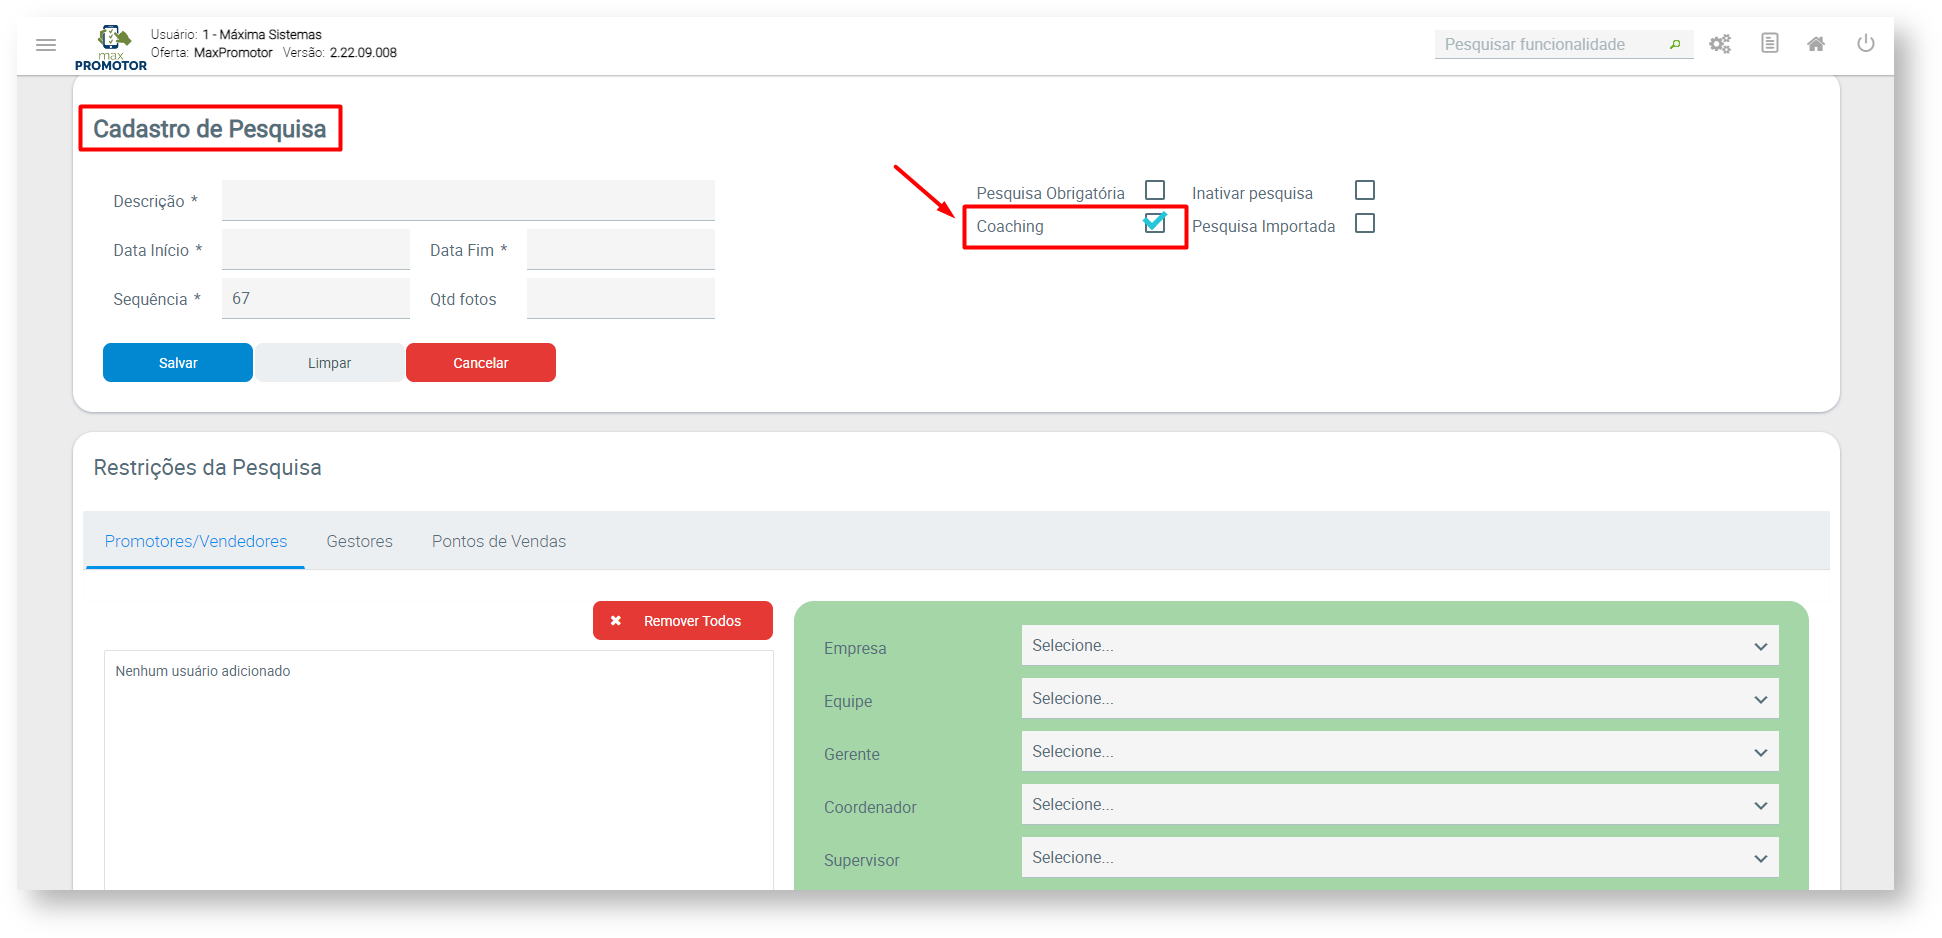Open the Empresa dropdown
The width and height of the screenshot is (1942, 938).
click(1400, 646)
